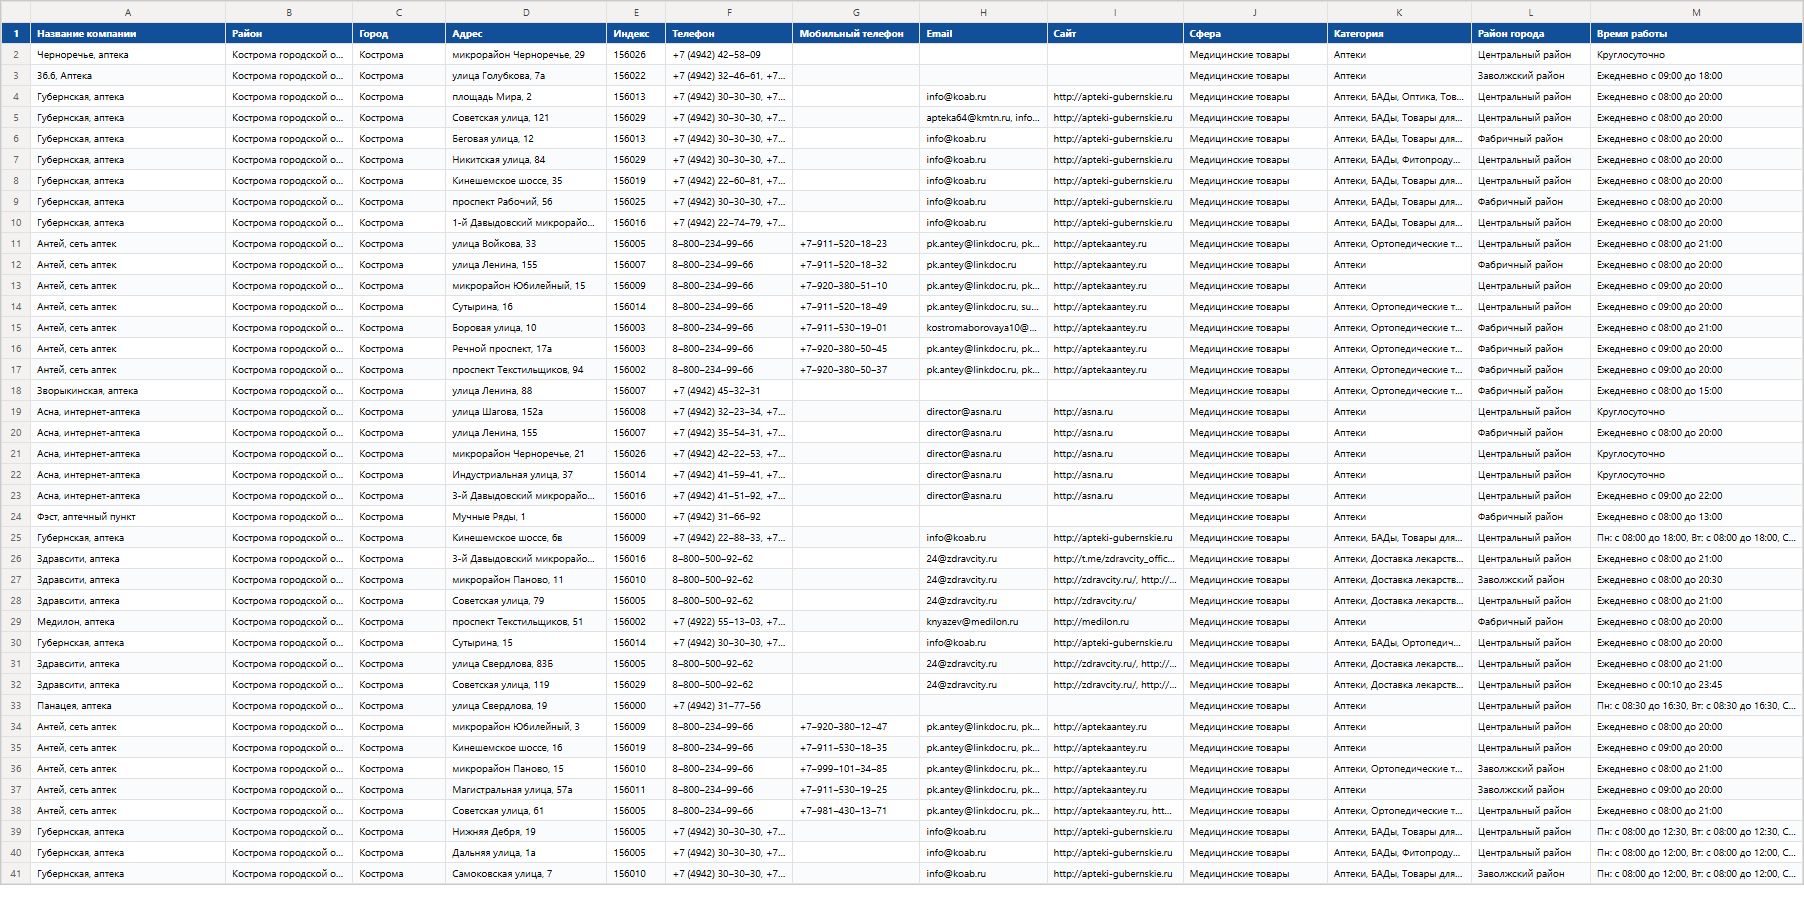Click the 'Название компании' header cell
1804x902 pixels.
(x=128, y=34)
